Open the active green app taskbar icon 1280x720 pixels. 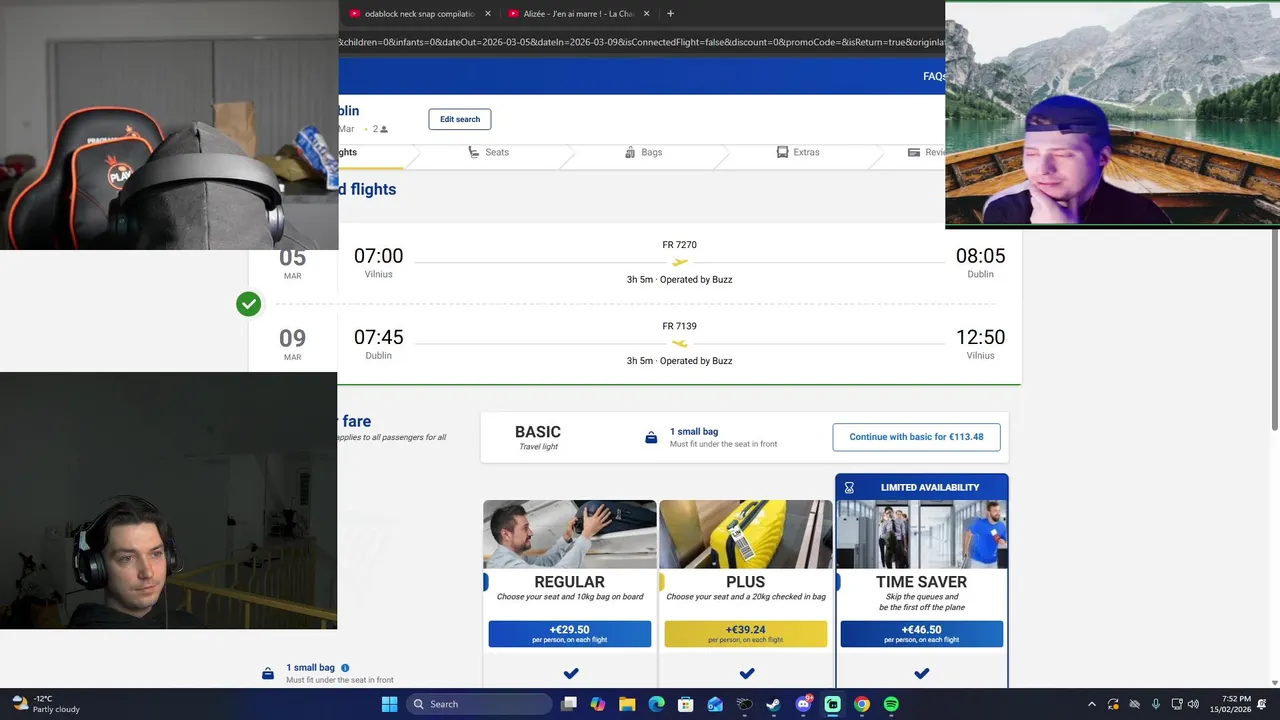[x=832, y=704]
